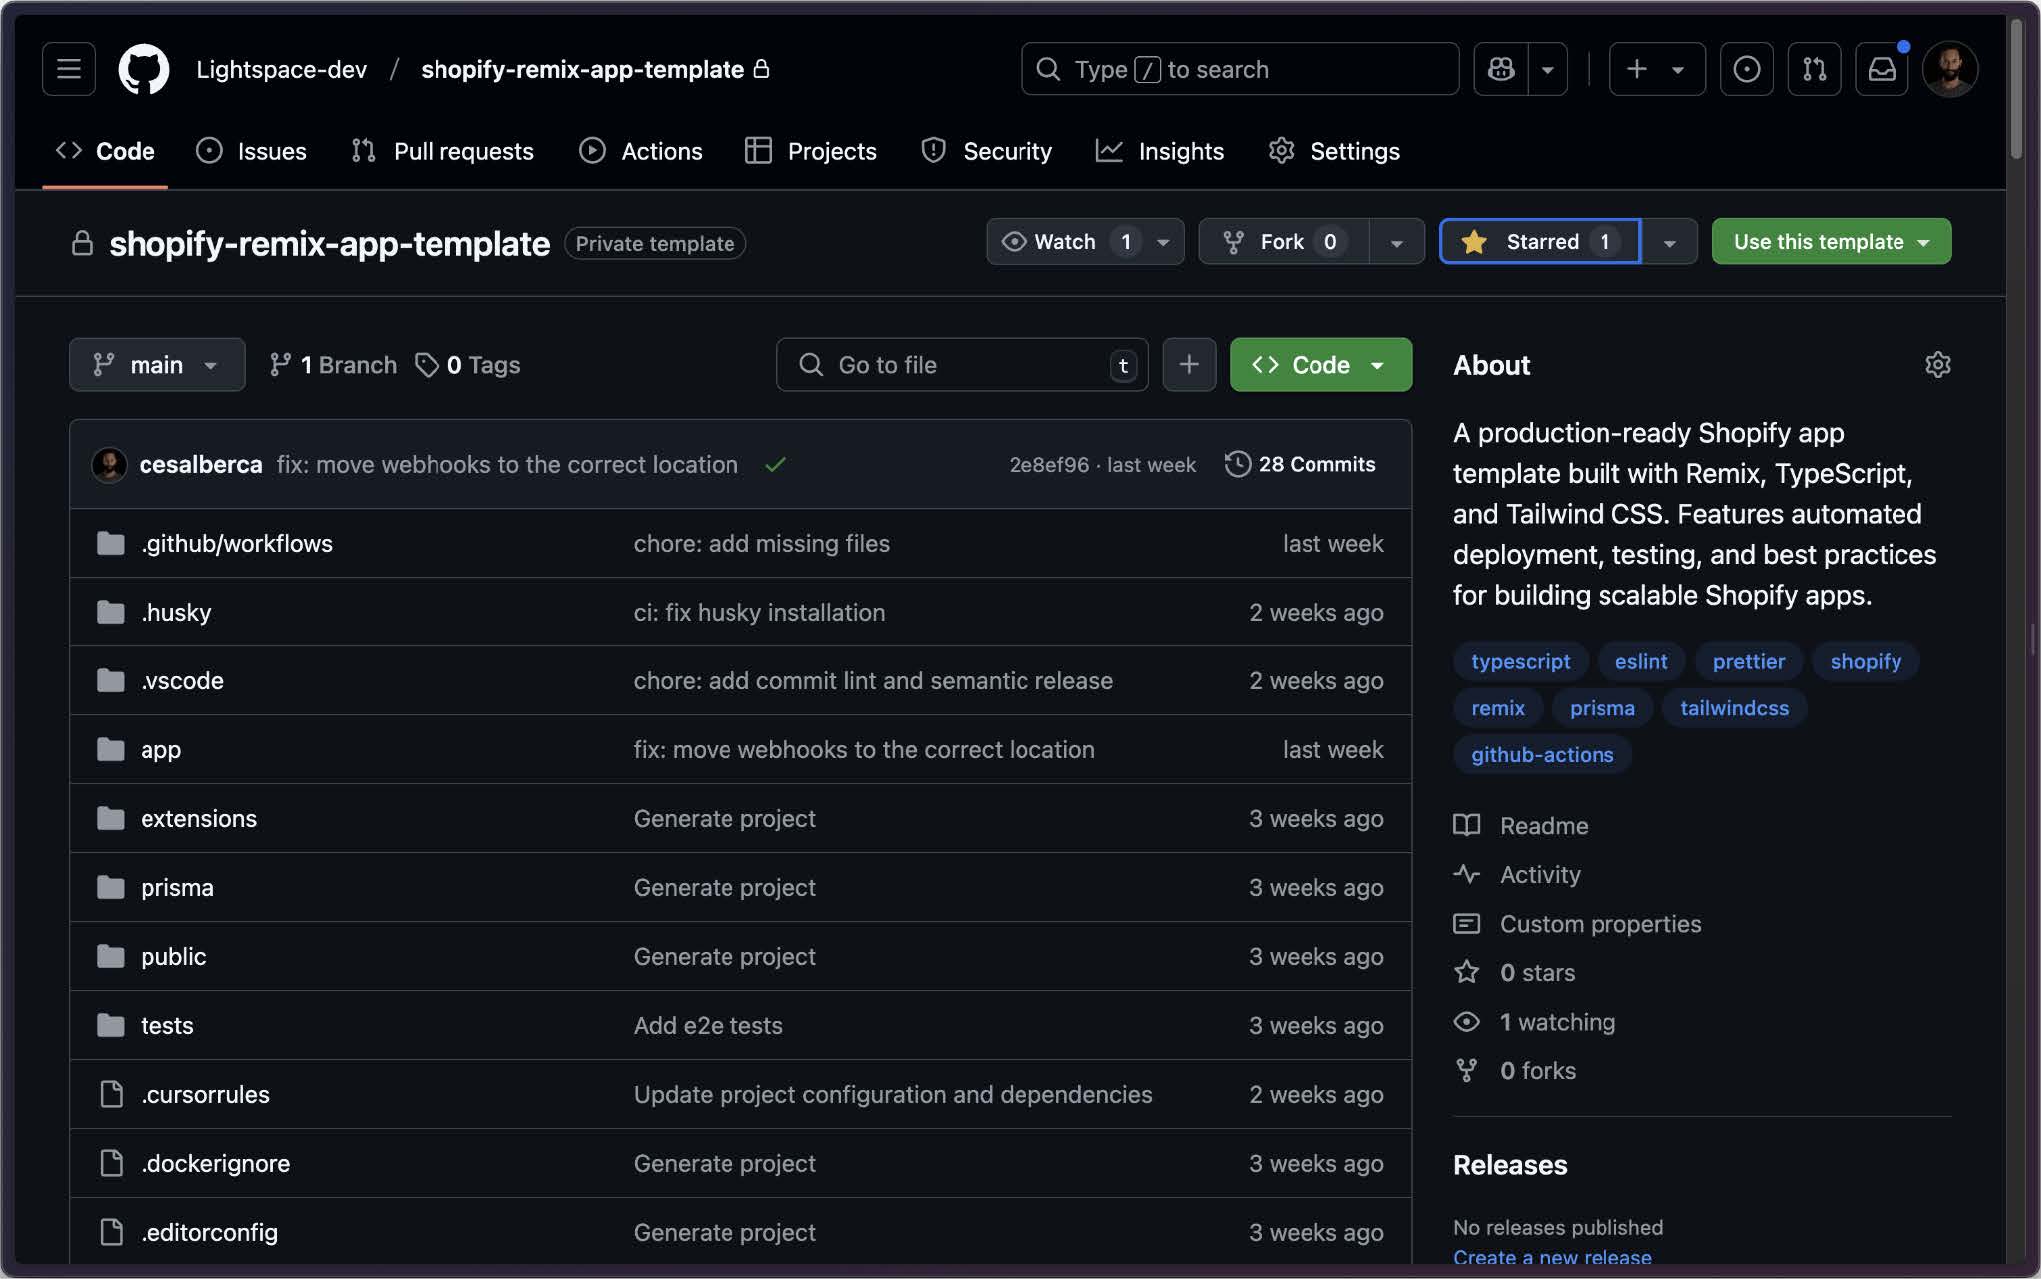Open Use this template dropdown
The width and height of the screenshot is (2041, 1279).
1831,242
